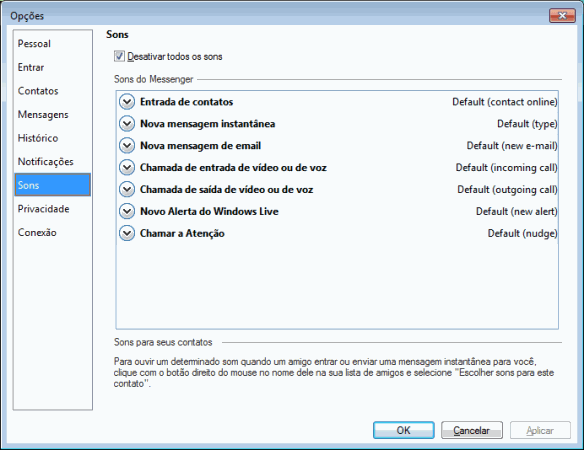Screen dimensions: 584x450
Task: Select the 'Default (type)' sound value
Action: click(x=527, y=124)
